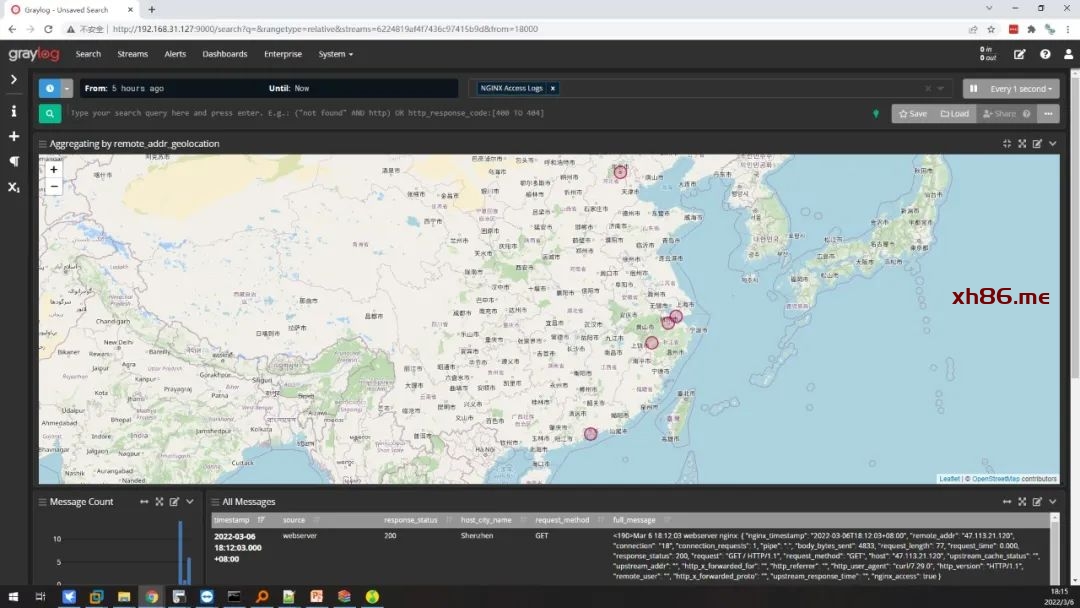Image resolution: width=1080 pixels, height=608 pixels.
Task: Open the Every 1 second refresh dropdown
Action: point(1021,88)
